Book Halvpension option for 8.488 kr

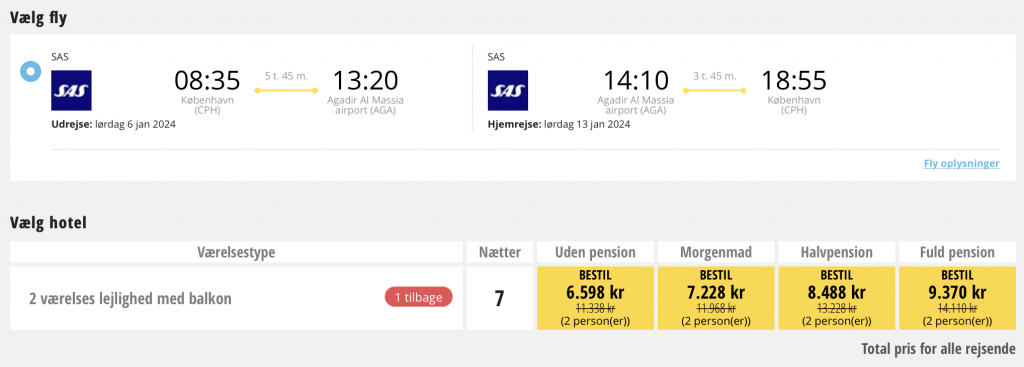tap(837, 298)
